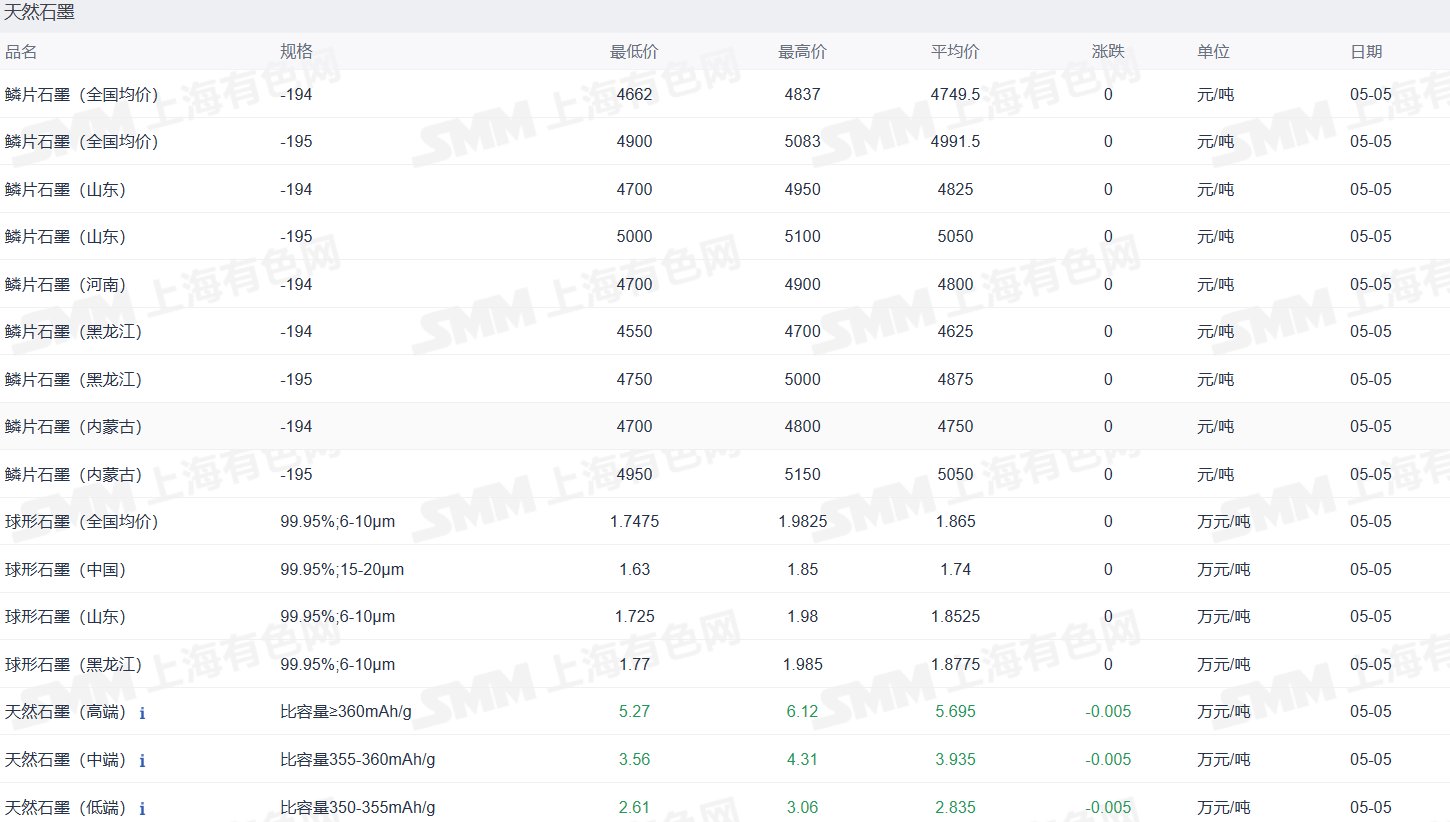This screenshot has height=822, width=1450.
Task: Select highest price 5150 in 内蒙古 row
Action: (x=802, y=474)
